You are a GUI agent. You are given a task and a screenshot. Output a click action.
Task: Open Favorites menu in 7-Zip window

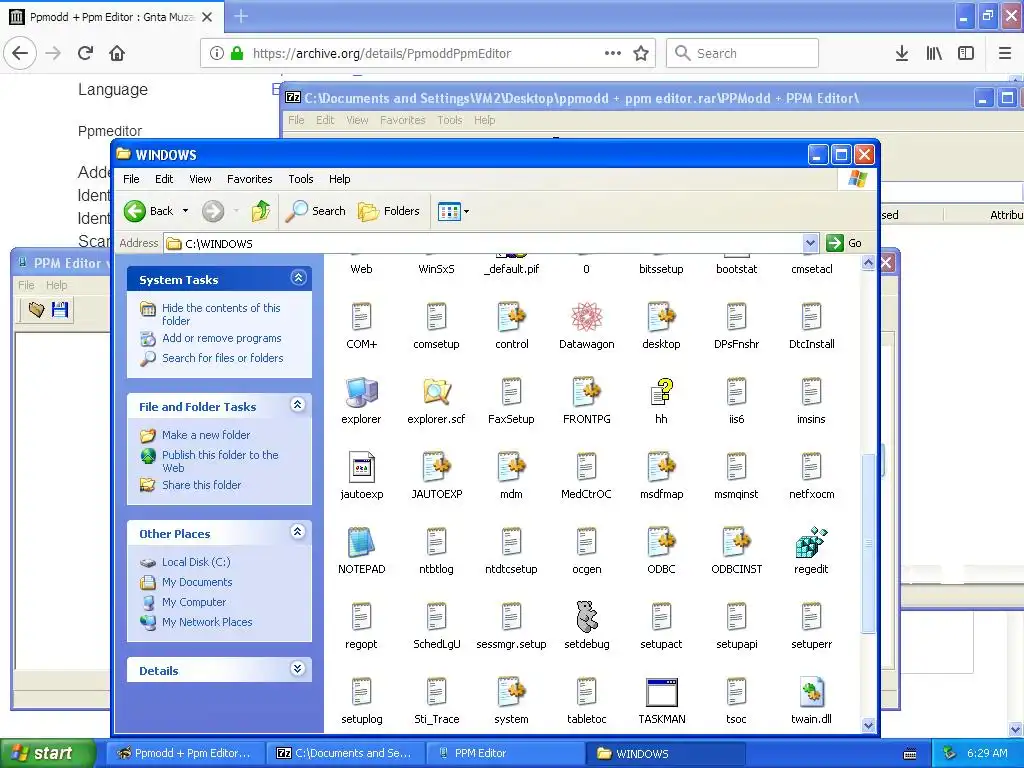(x=402, y=120)
